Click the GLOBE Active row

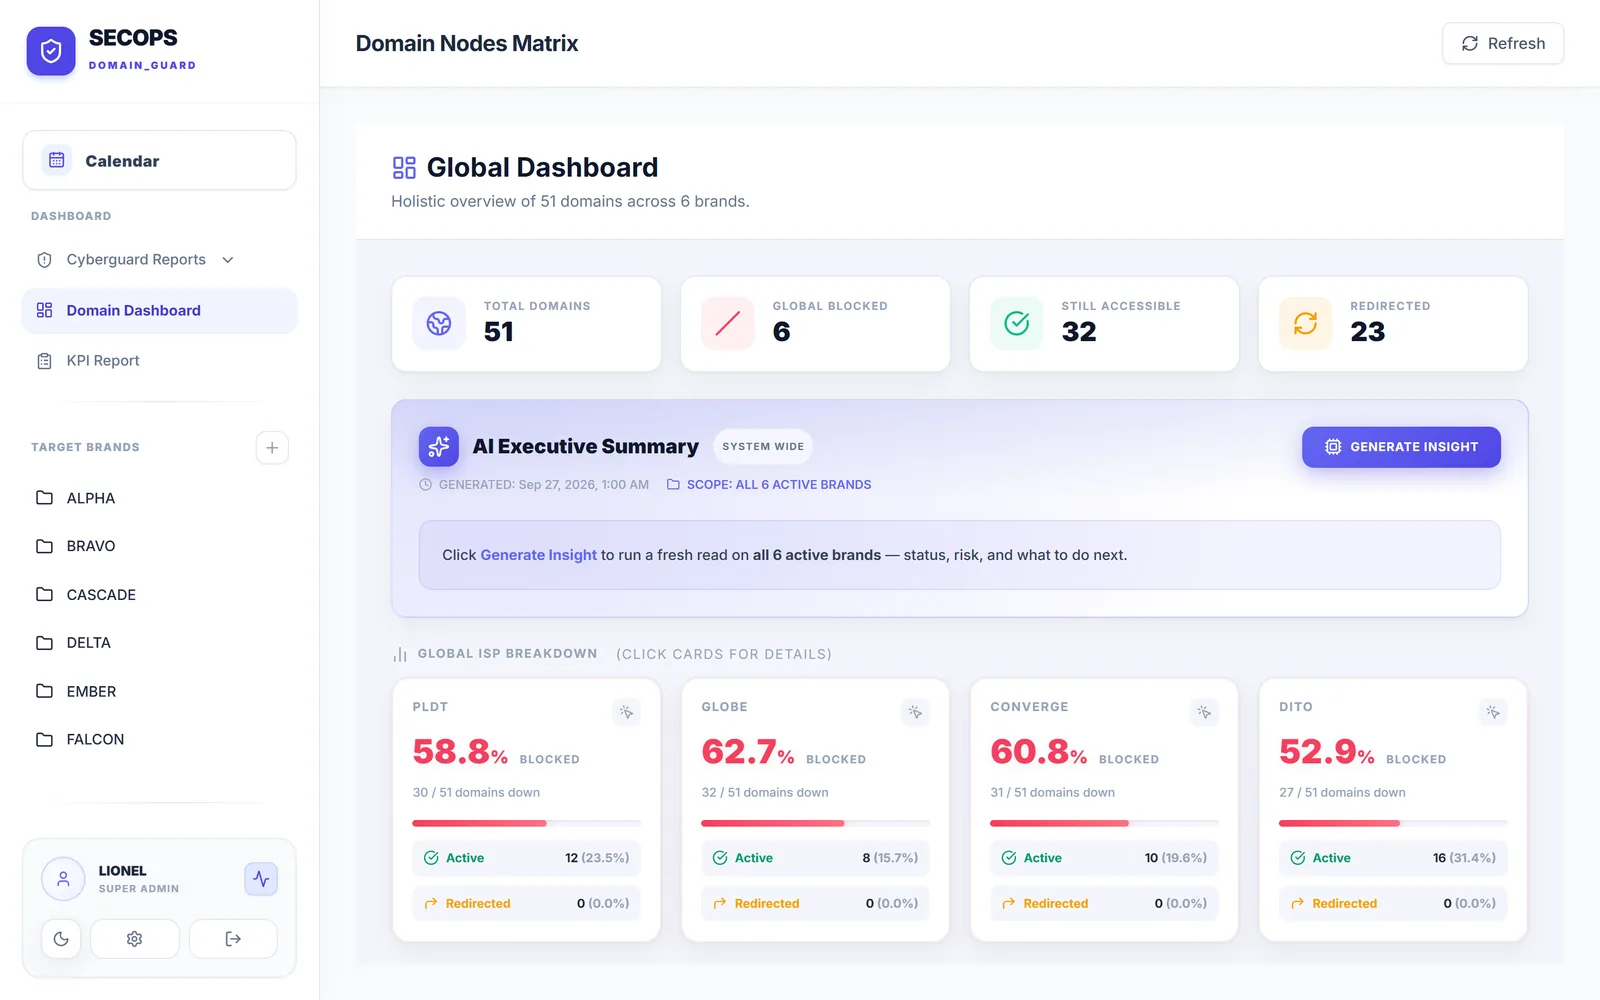click(x=816, y=858)
